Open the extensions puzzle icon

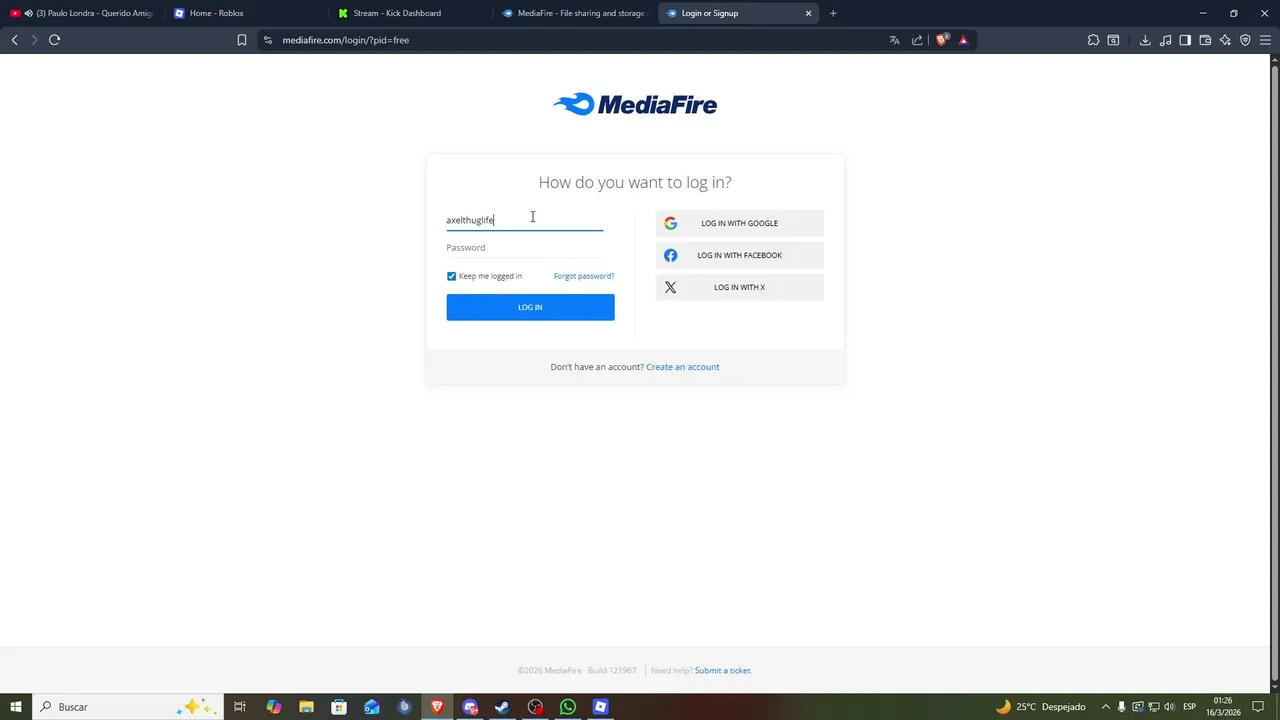(x=1093, y=40)
